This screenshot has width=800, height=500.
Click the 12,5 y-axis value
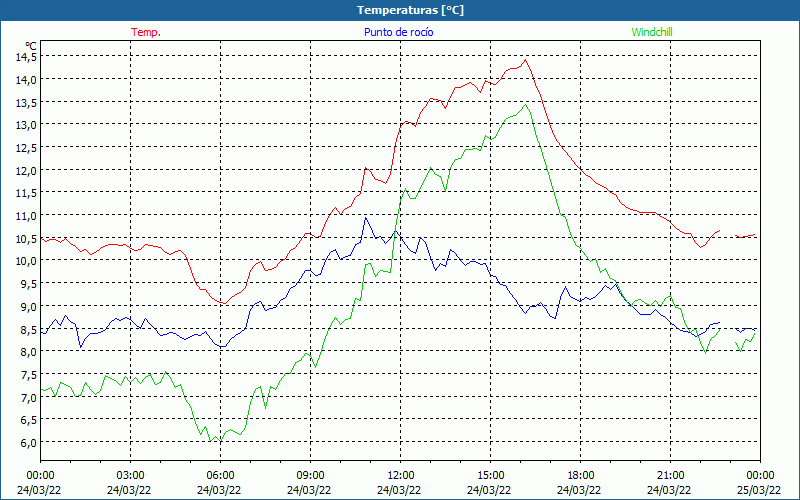click(x=26, y=147)
